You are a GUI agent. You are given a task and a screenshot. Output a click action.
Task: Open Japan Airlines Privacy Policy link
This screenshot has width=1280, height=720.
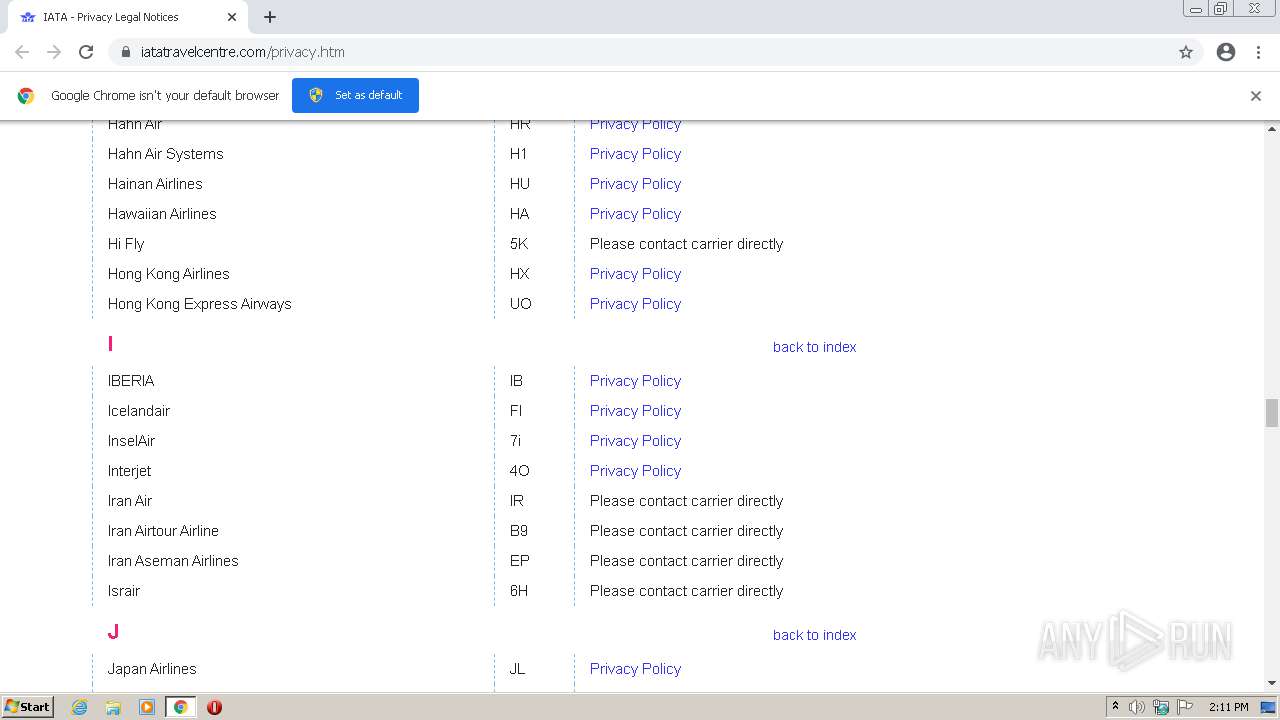(x=635, y=669)
